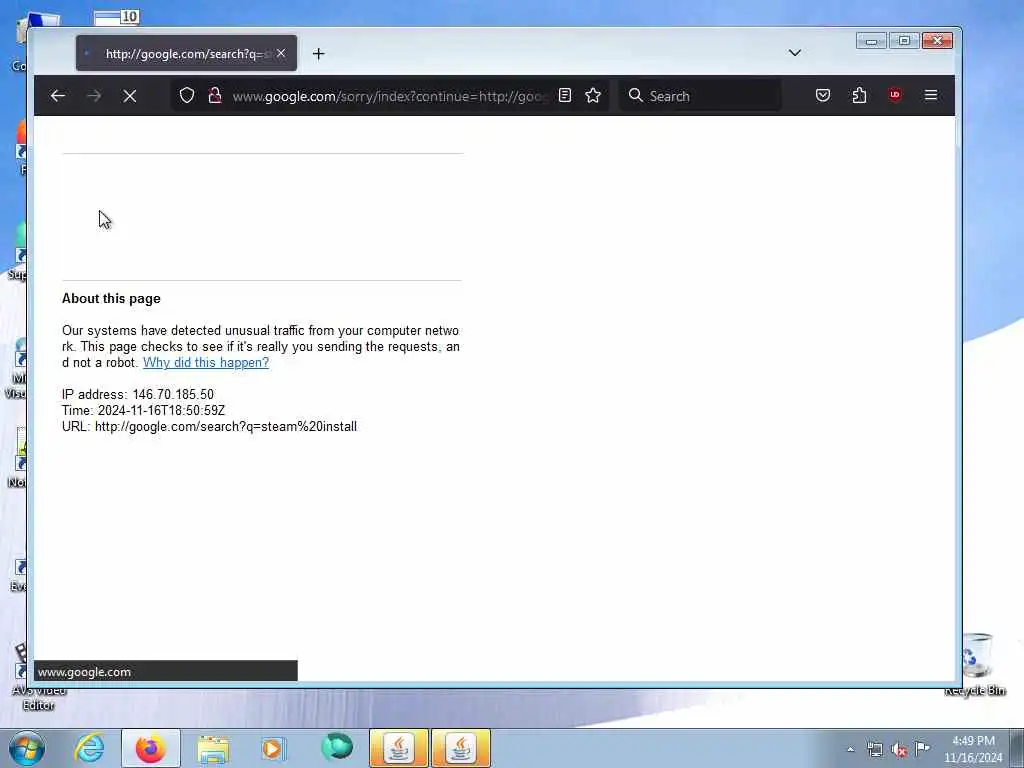The image size is (1024, 768).
Task: Click the Search box in toolbar
Action: pos(700,96)
